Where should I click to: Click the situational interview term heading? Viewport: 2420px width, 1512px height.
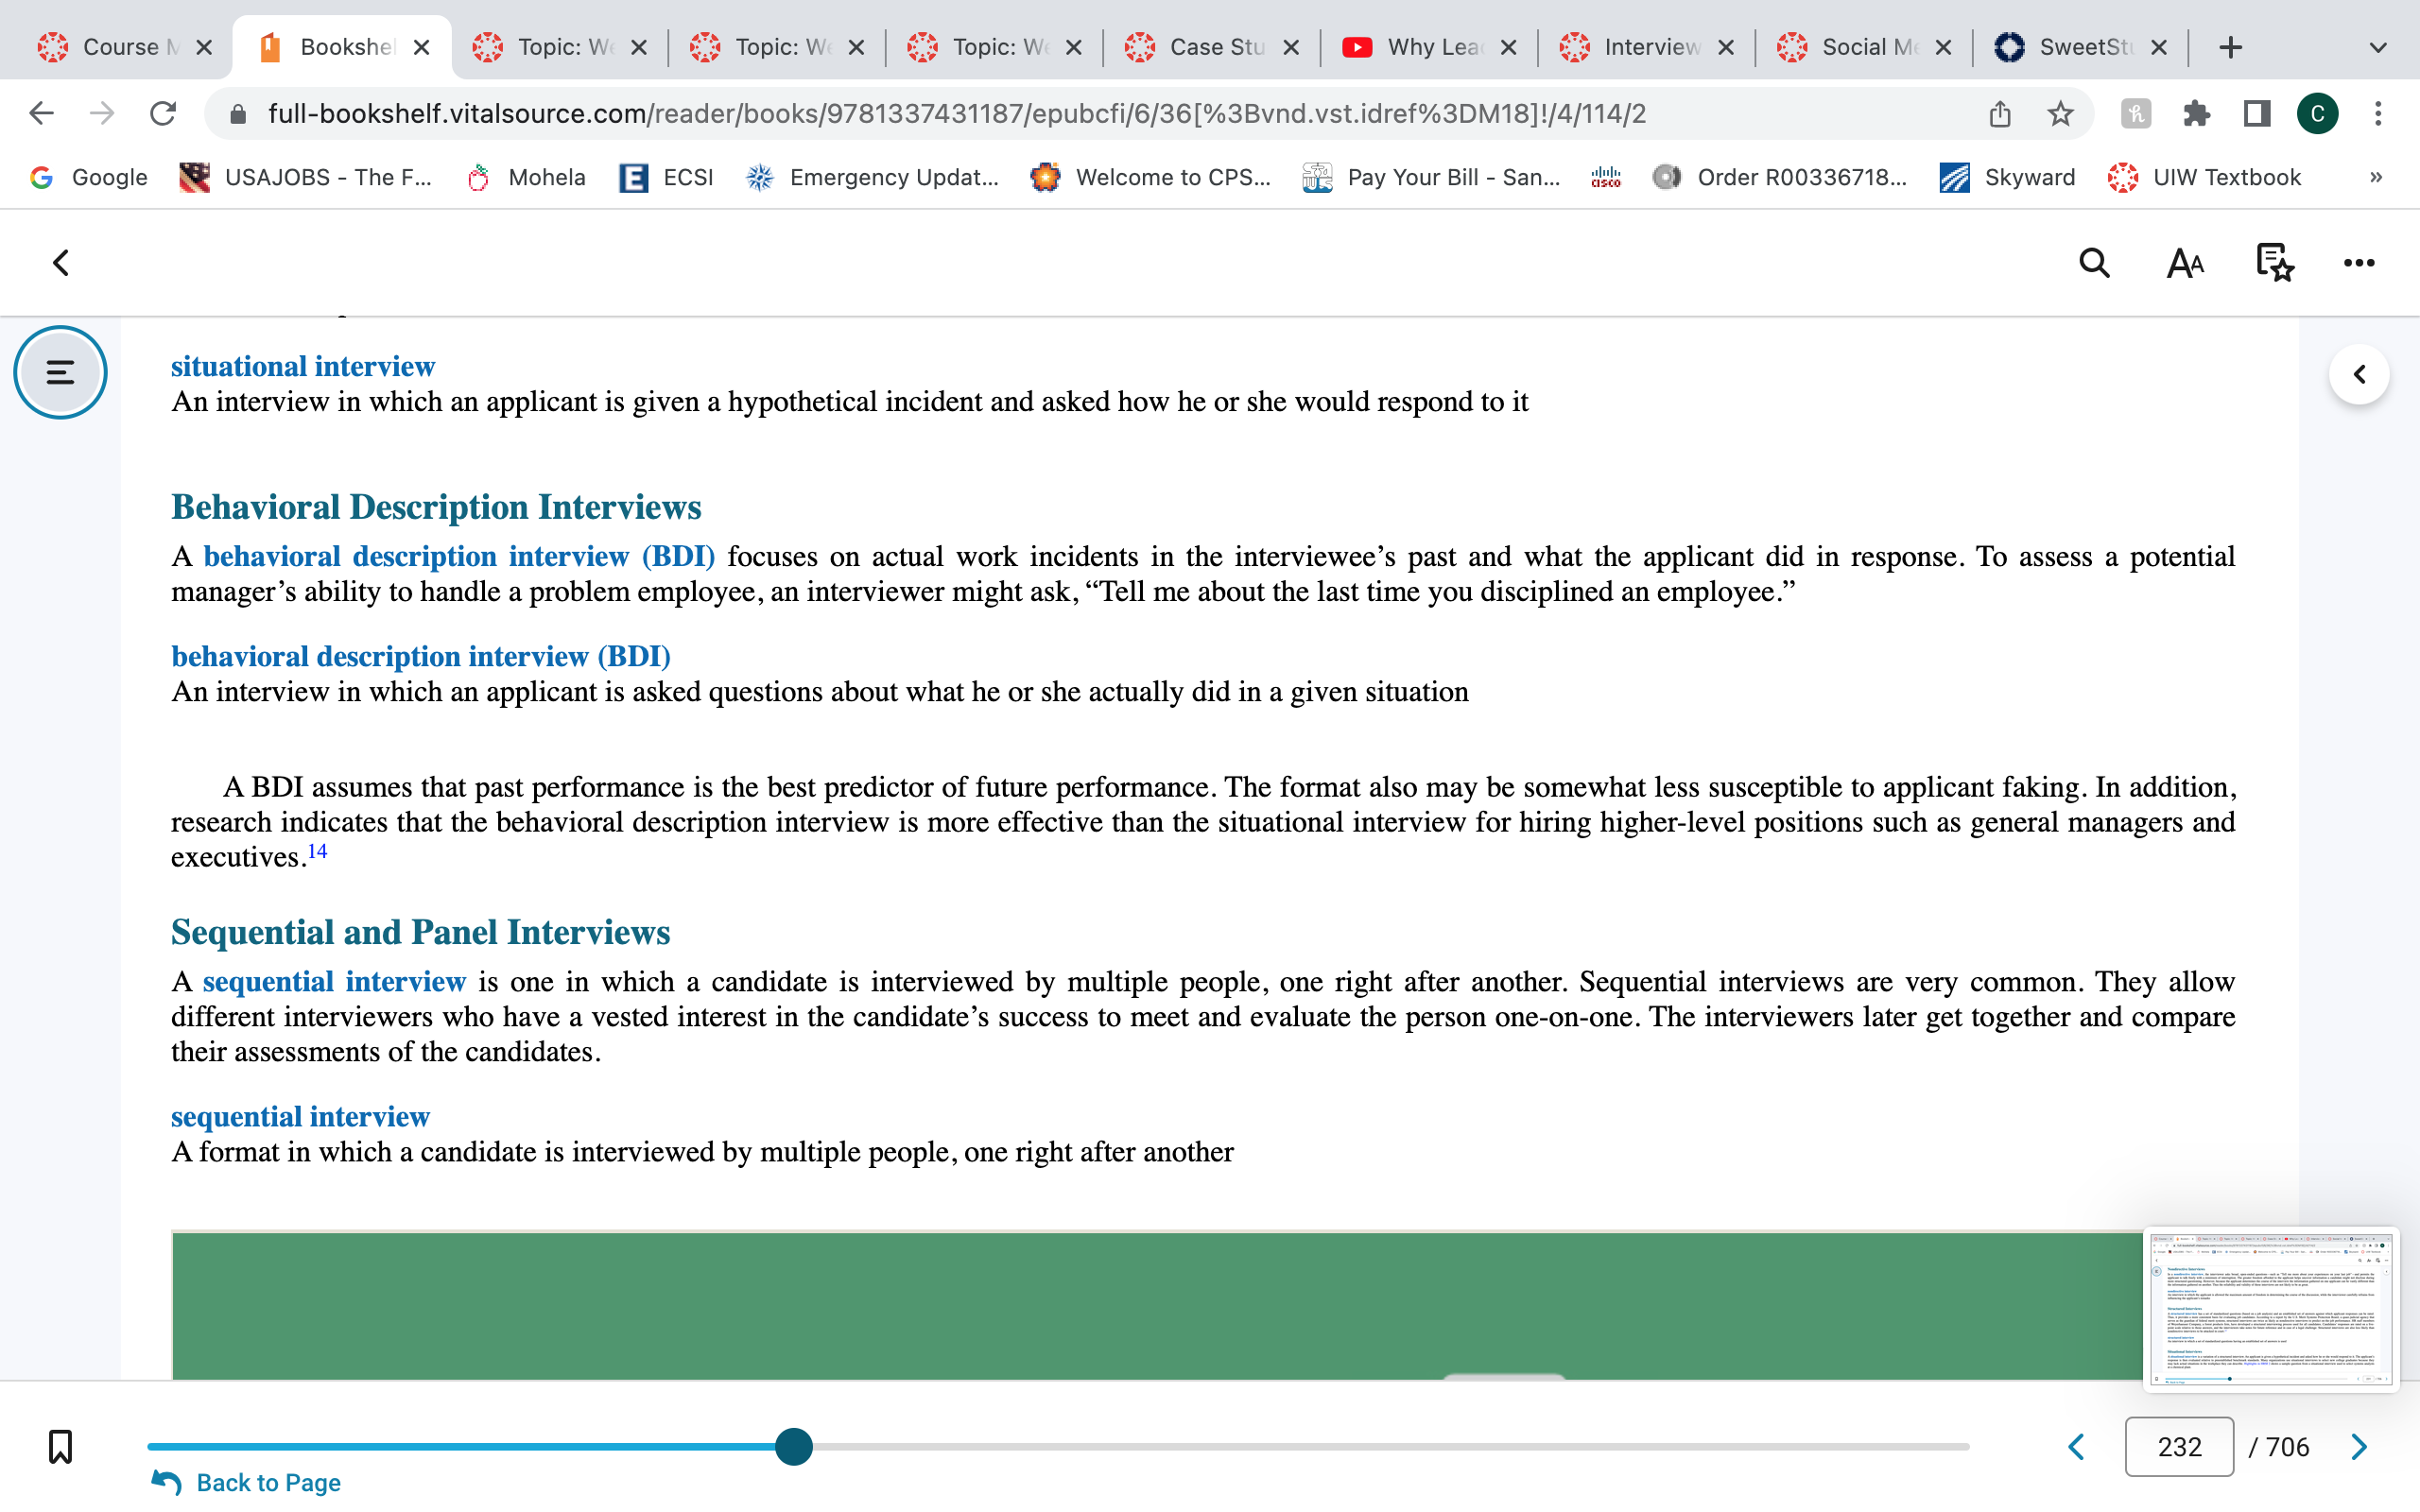(302, 366)
